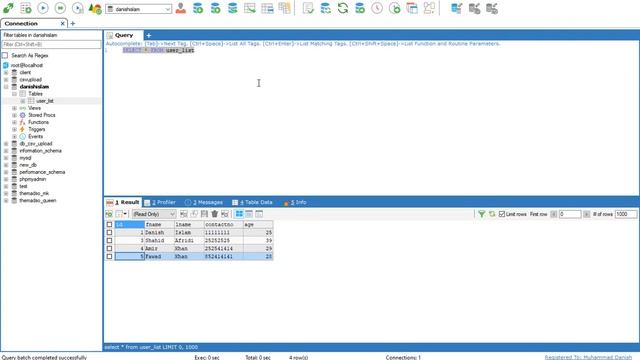Click the previous arrow beside First row
Image resolution: width=640 pixels, height=360 pixels.
(553, 214)
